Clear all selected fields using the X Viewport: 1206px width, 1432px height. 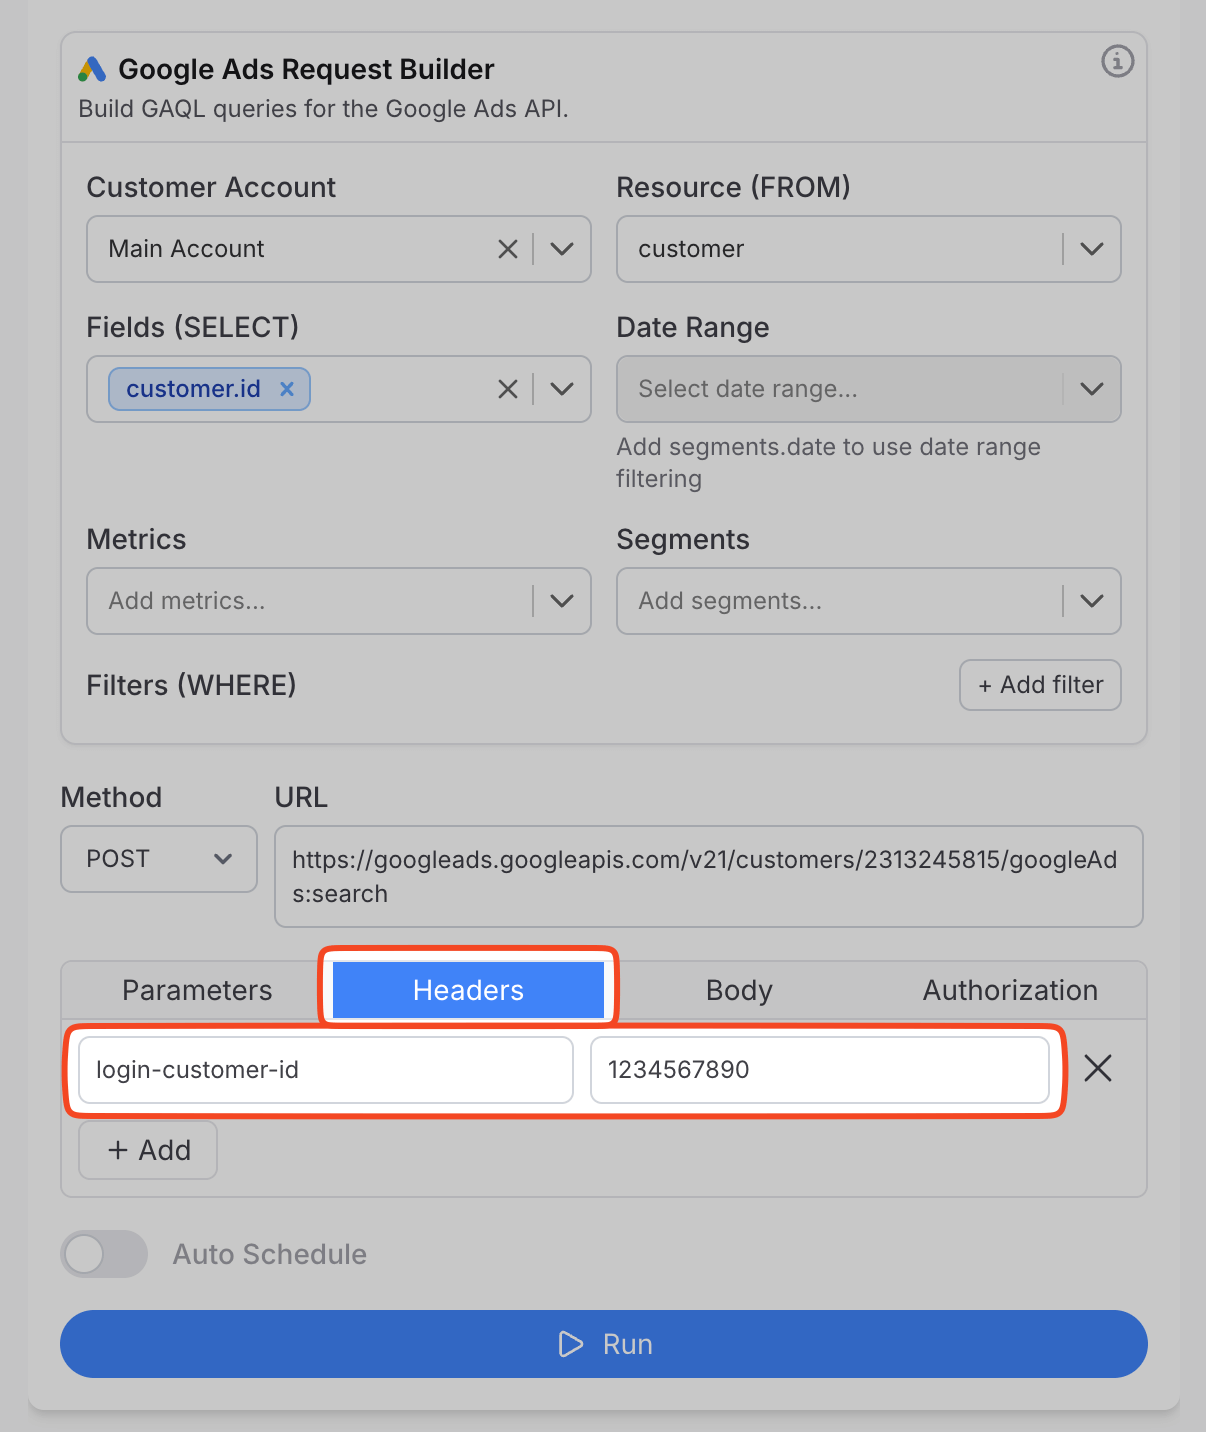pos(507,389)
